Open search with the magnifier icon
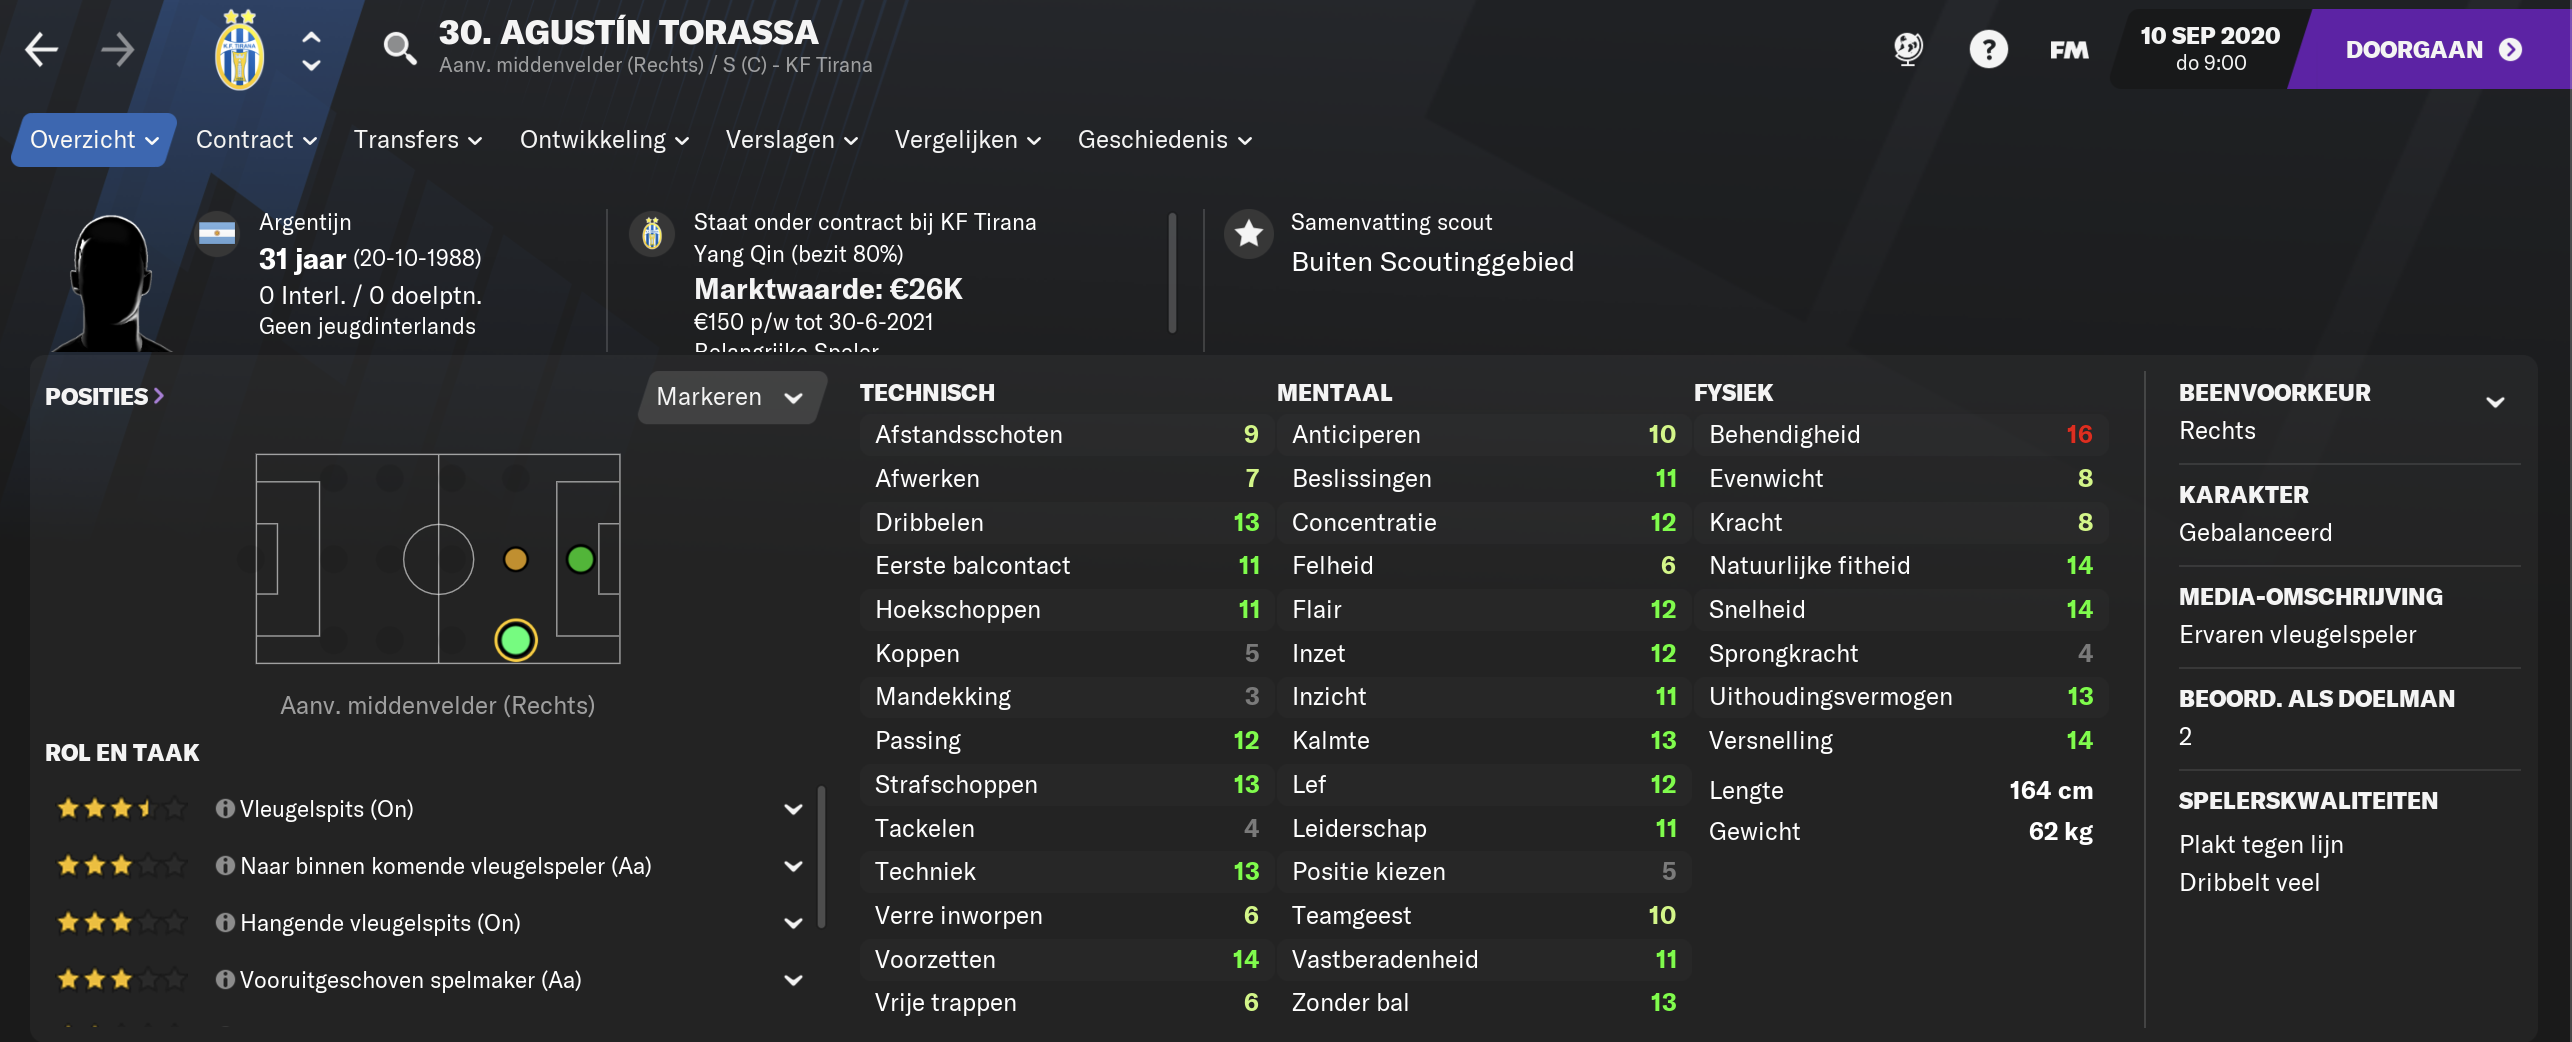Image resolution: width=2572 pixels, height=1042 pixels. tap(400, 47)
